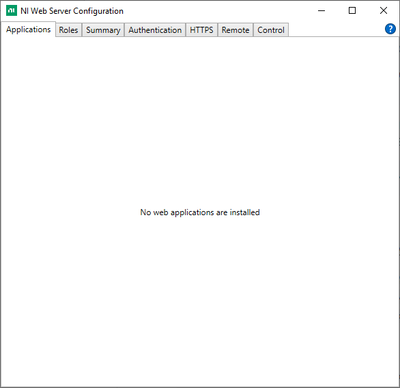This screenshot has width=400, height=388.
Task: Select the HTTPS tab
Action: tap(201, 30)
